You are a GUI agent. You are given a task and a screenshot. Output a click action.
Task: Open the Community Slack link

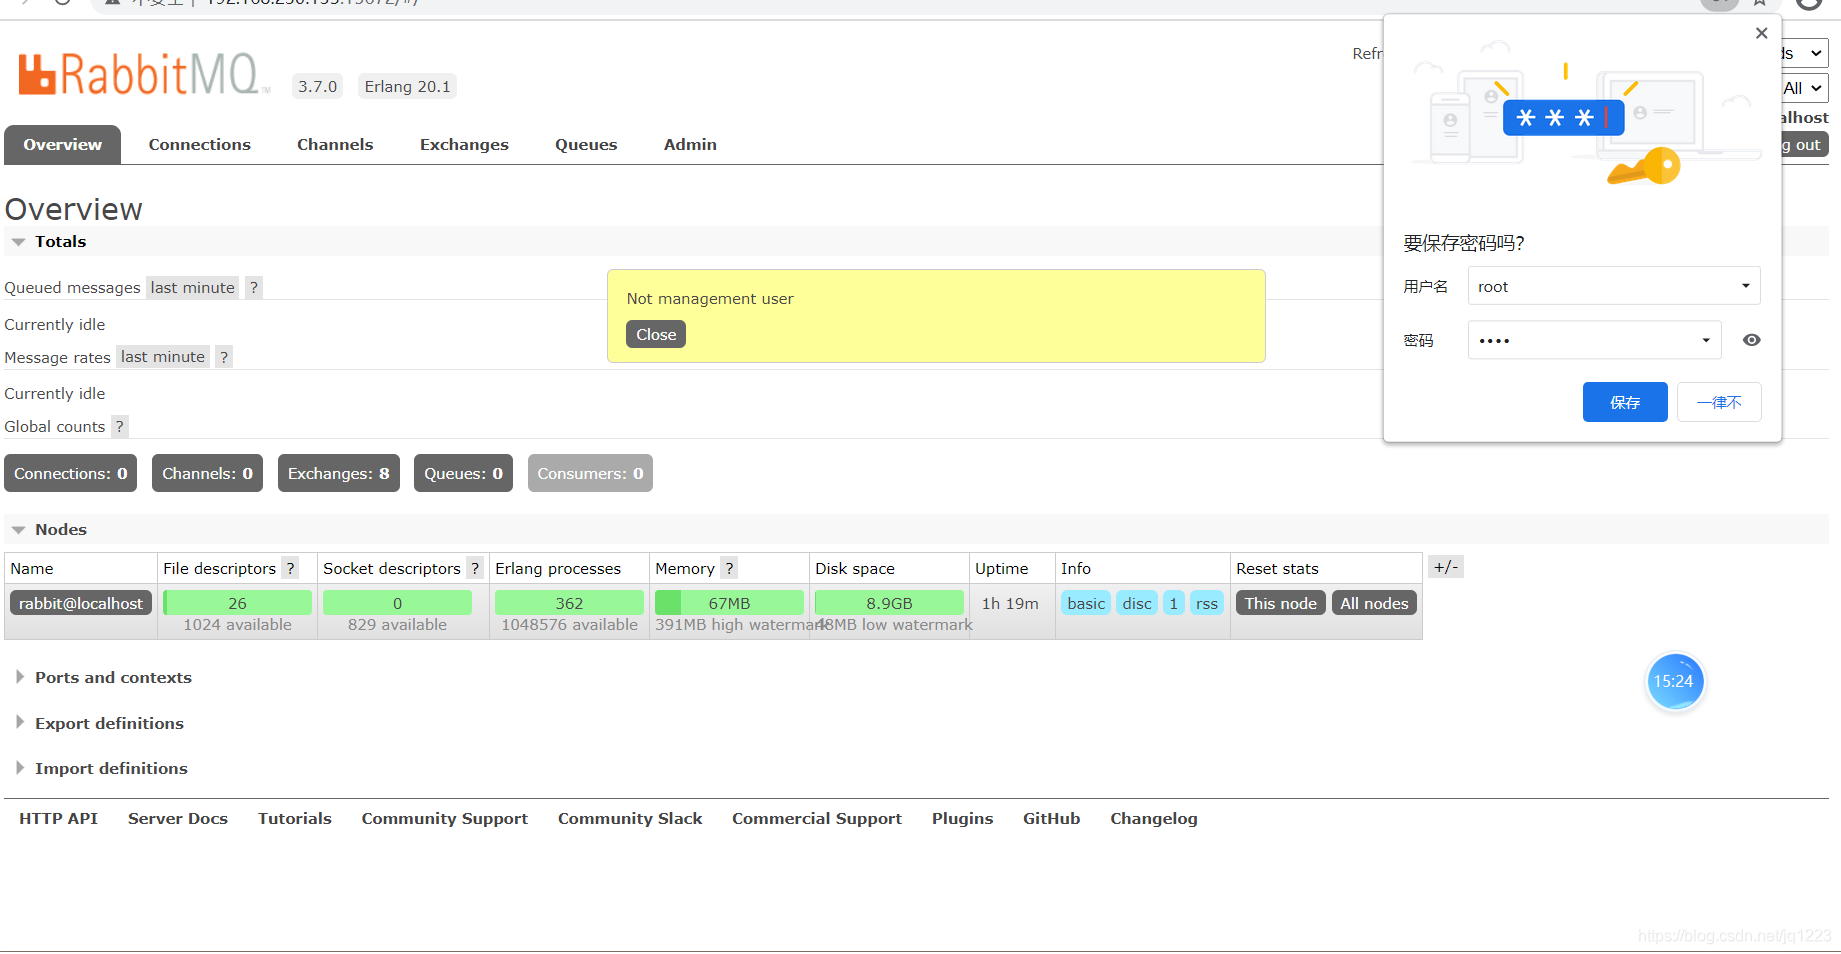[630, 818]
